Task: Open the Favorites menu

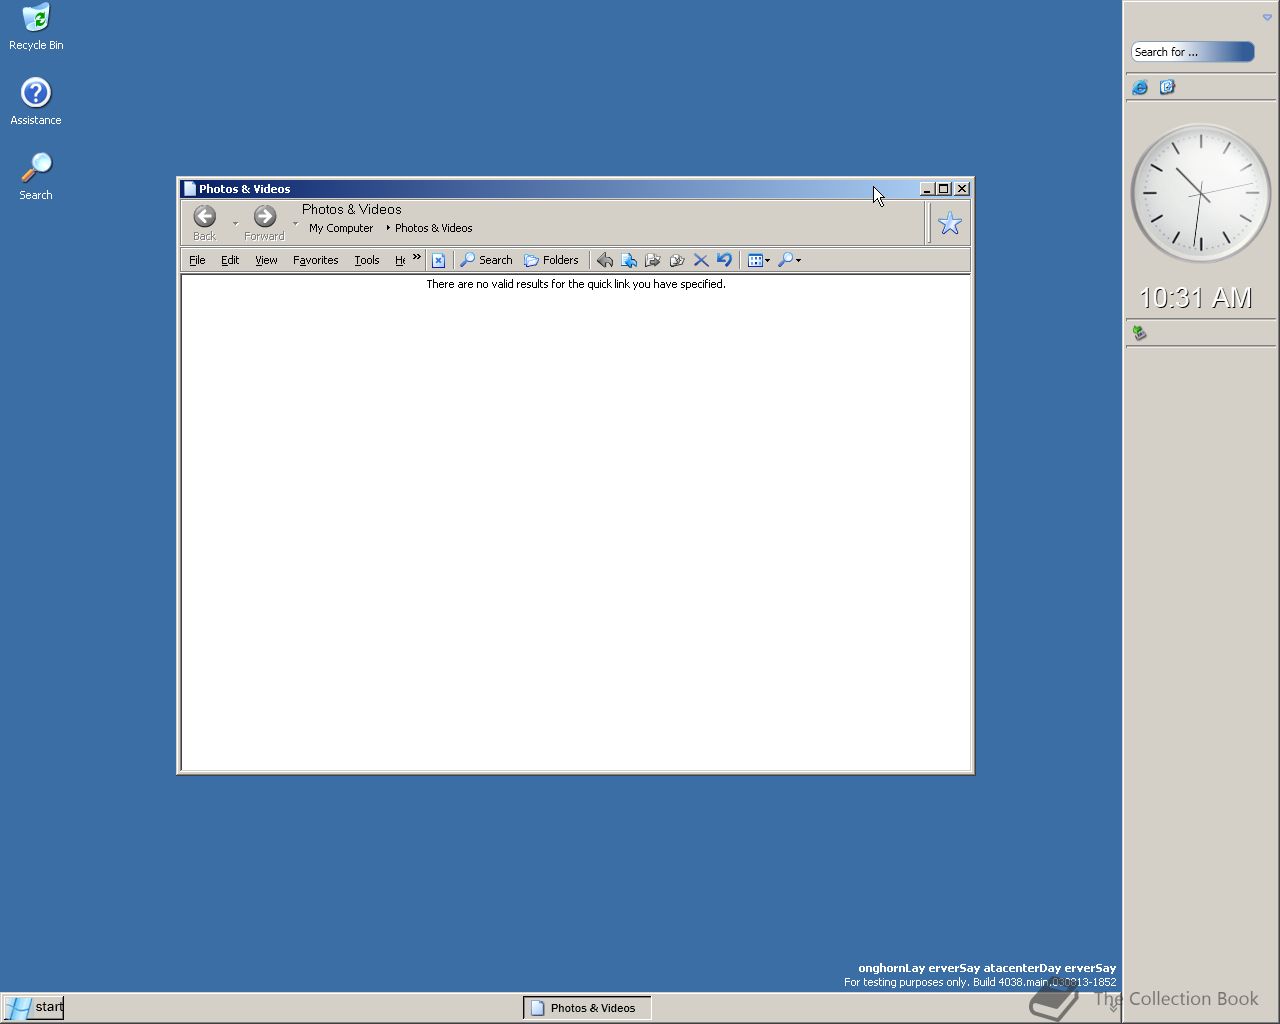Action: click(315, 260)
